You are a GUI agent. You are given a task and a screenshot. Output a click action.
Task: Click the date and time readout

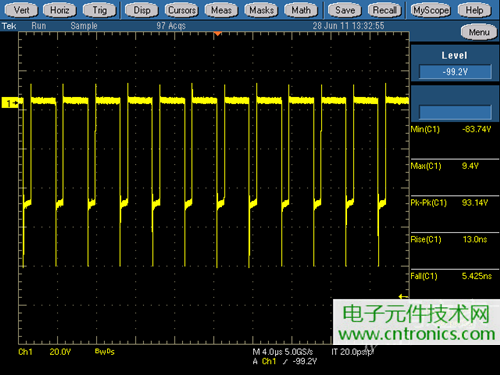point(348,26)
